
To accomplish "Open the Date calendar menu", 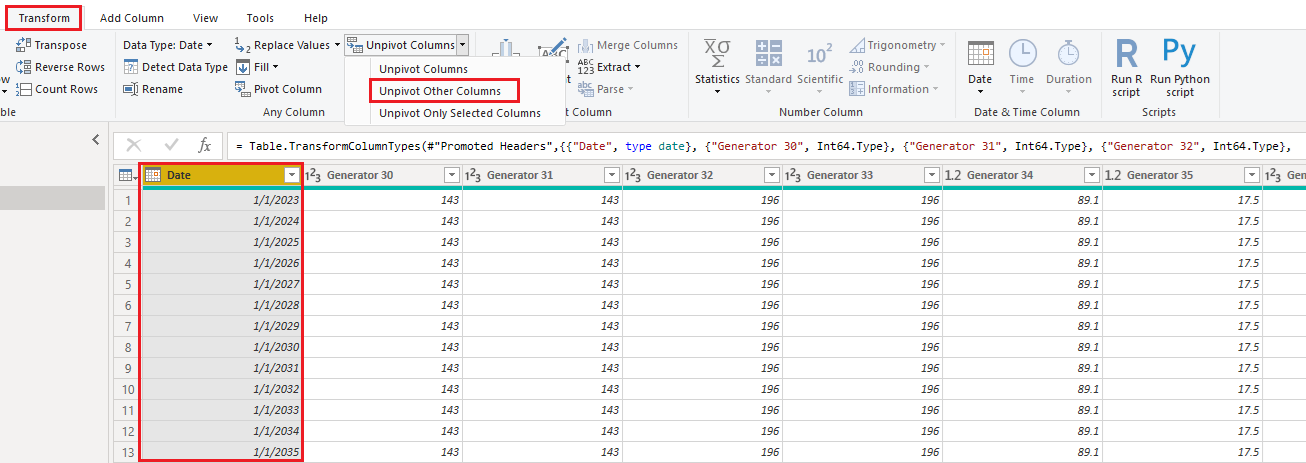I will pos(980,66).
